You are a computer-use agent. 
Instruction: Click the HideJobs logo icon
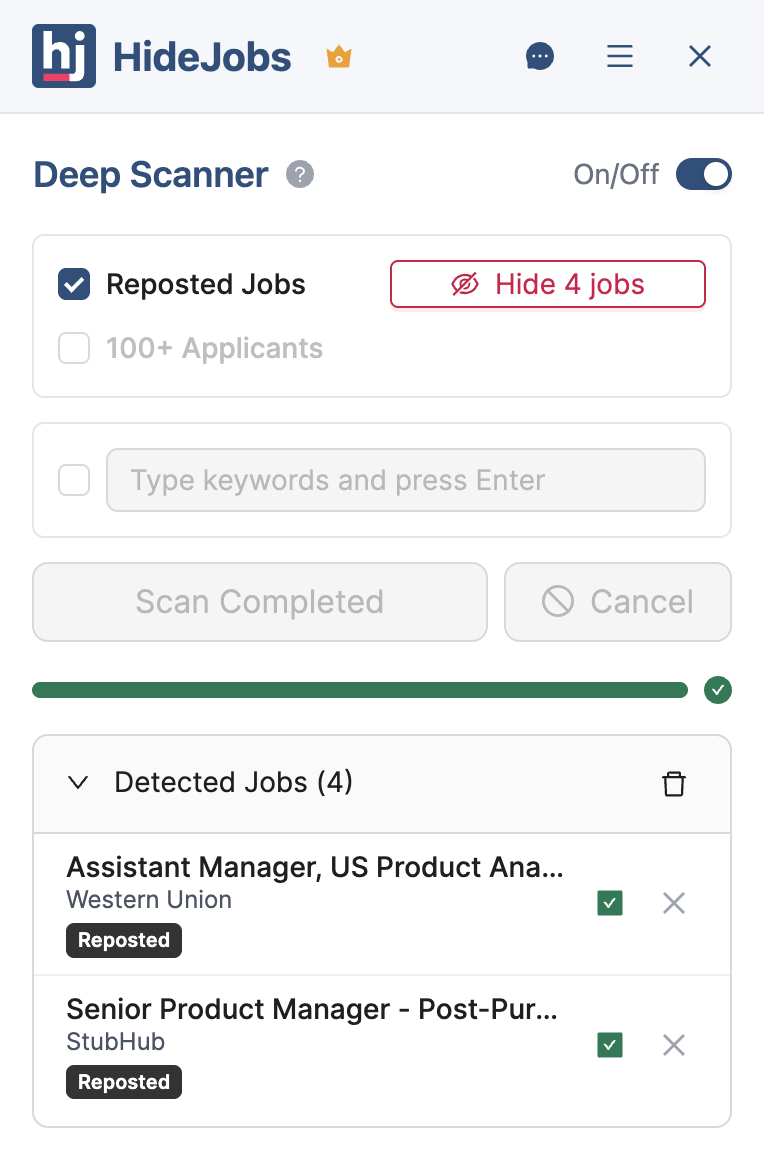64,56
